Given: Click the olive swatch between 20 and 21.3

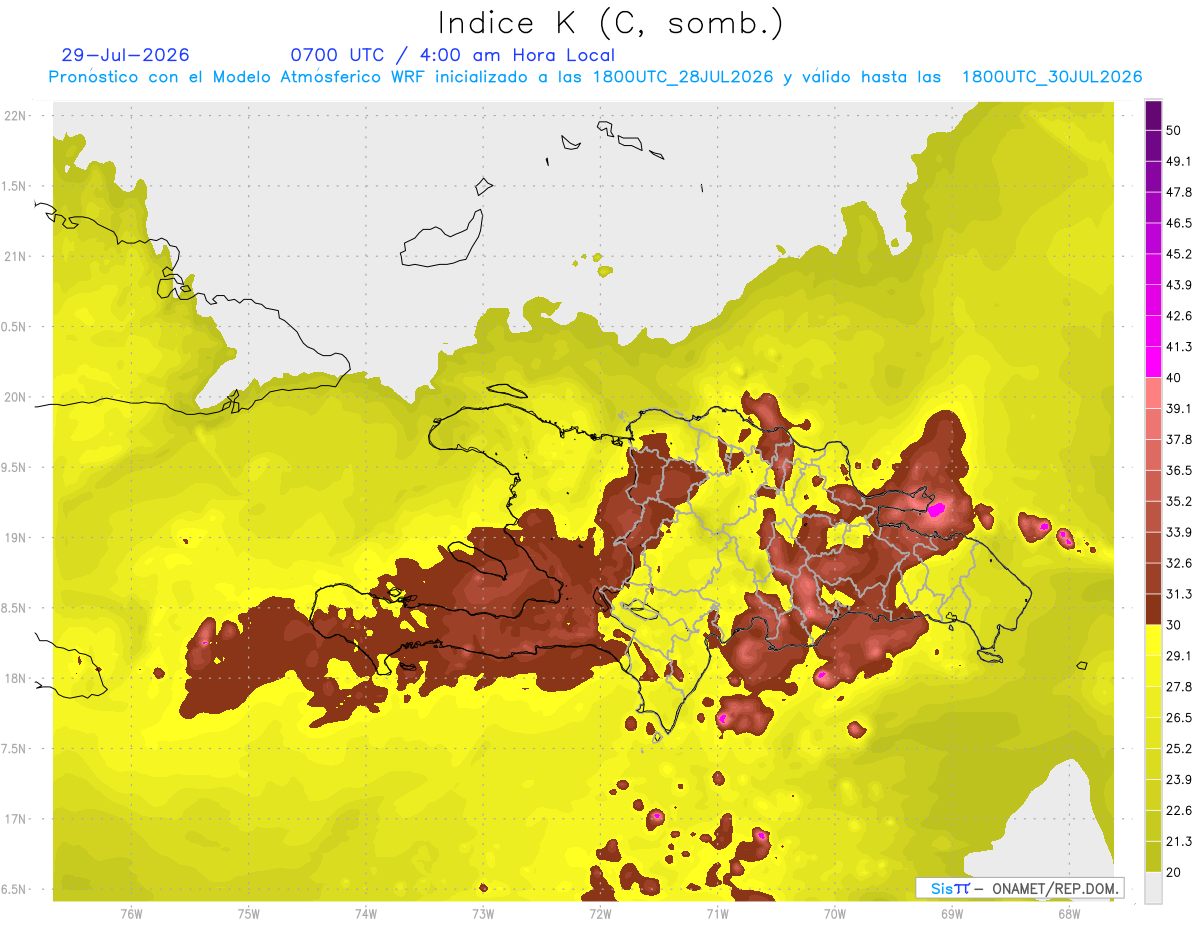Looking at the screenshot, I should point(1153,856).
